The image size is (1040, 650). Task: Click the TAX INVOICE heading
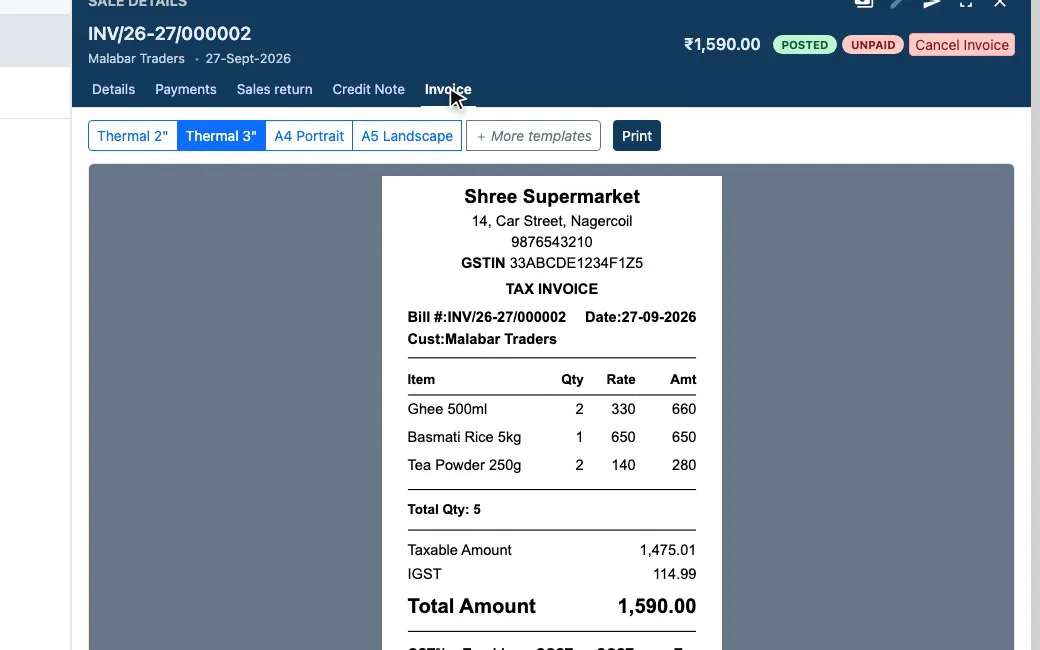pyautogui.click(x=552, y=289)
